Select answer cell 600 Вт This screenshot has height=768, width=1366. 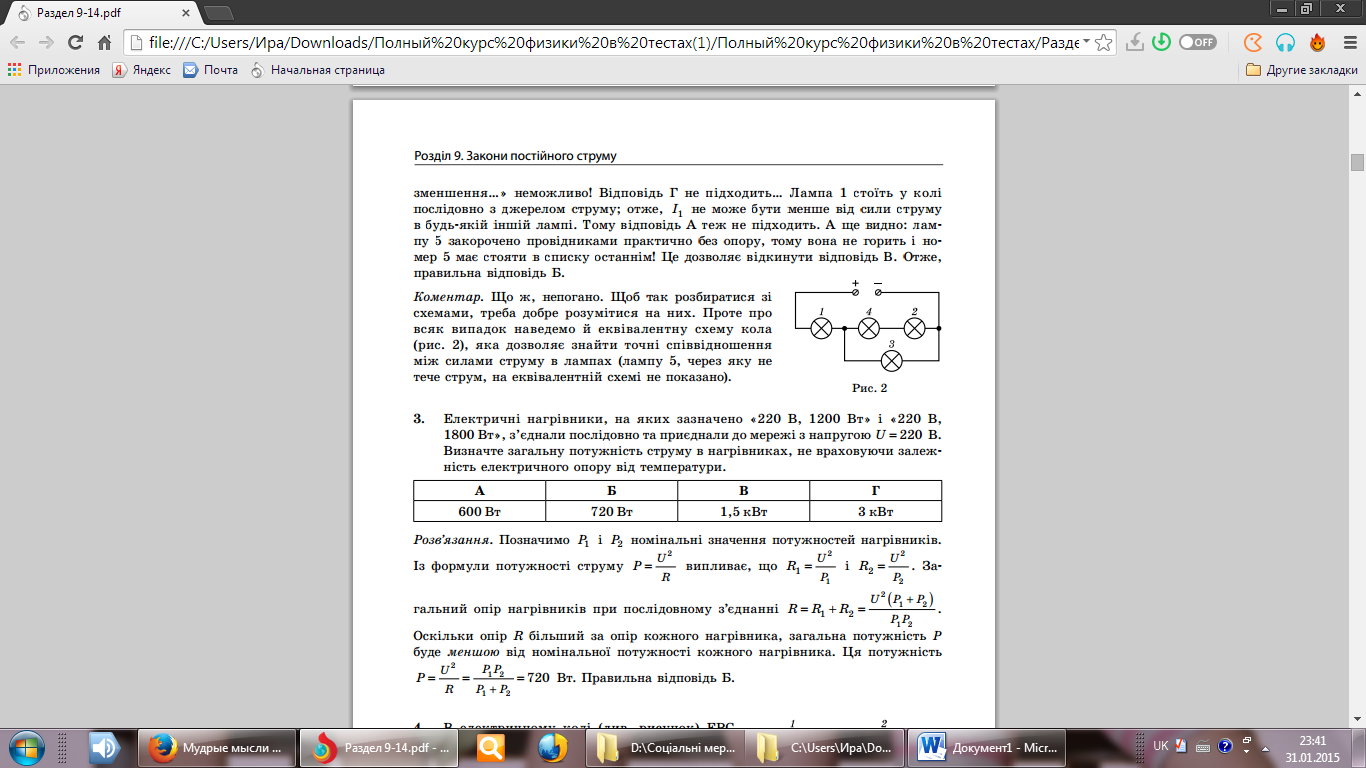click(480, 511)
